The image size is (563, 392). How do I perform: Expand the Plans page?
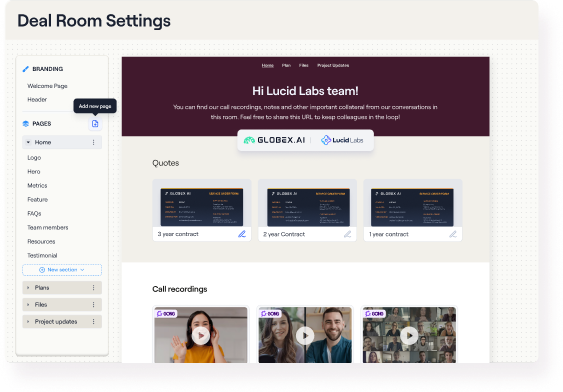(28, 288)
